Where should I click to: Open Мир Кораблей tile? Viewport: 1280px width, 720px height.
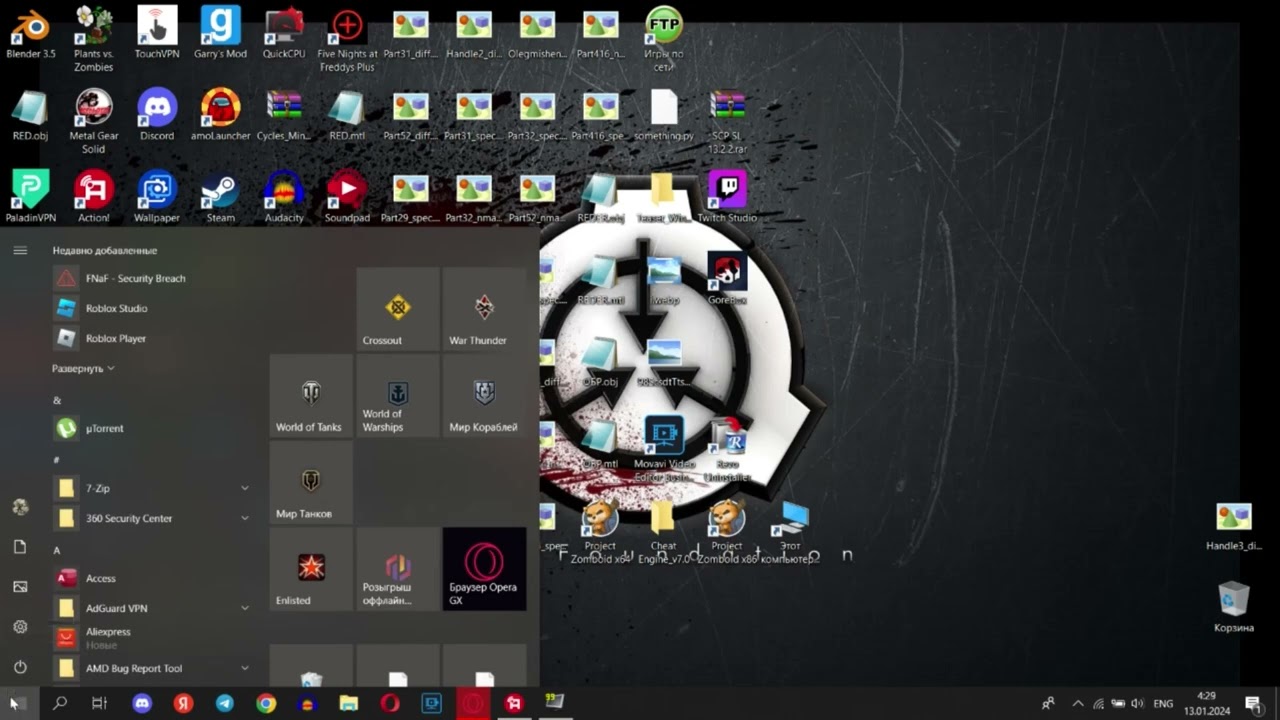pyautogui.click(x=484, y=396)
